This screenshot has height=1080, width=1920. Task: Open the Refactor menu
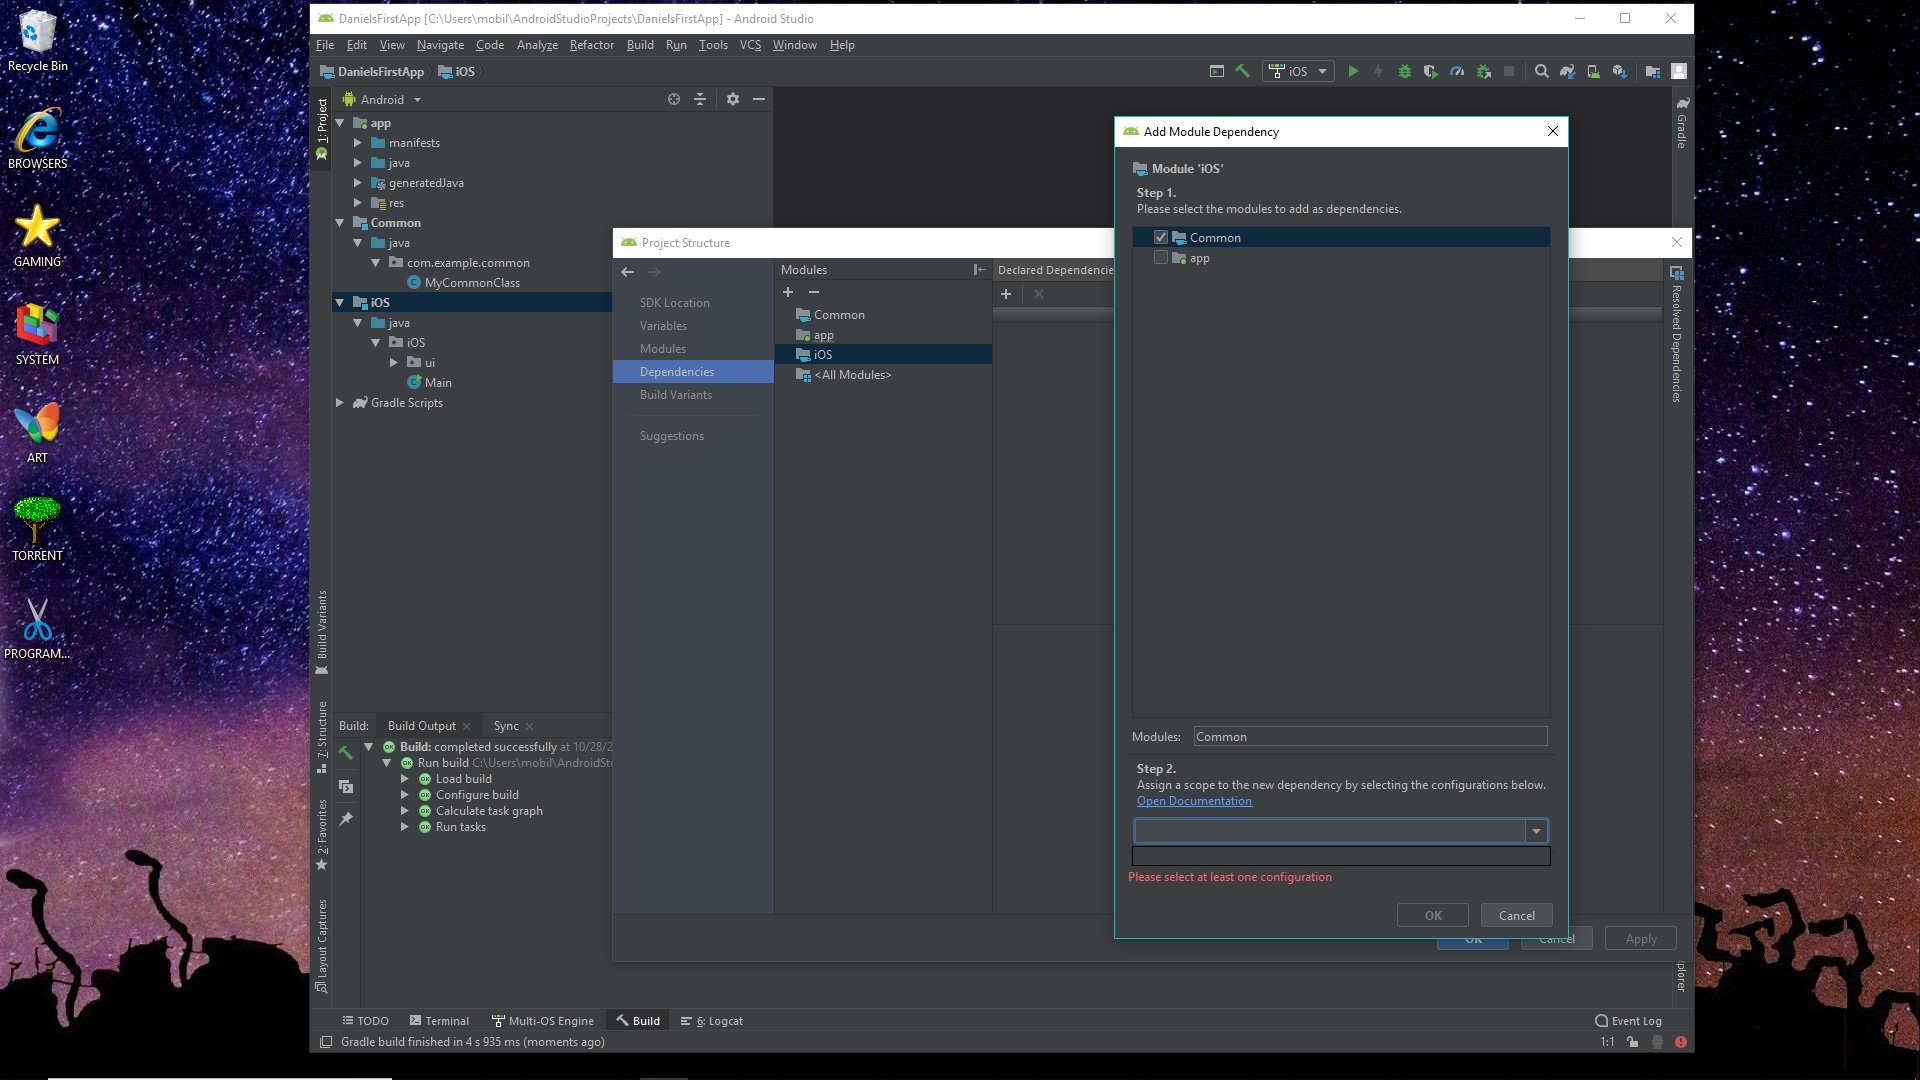(591, 45)
